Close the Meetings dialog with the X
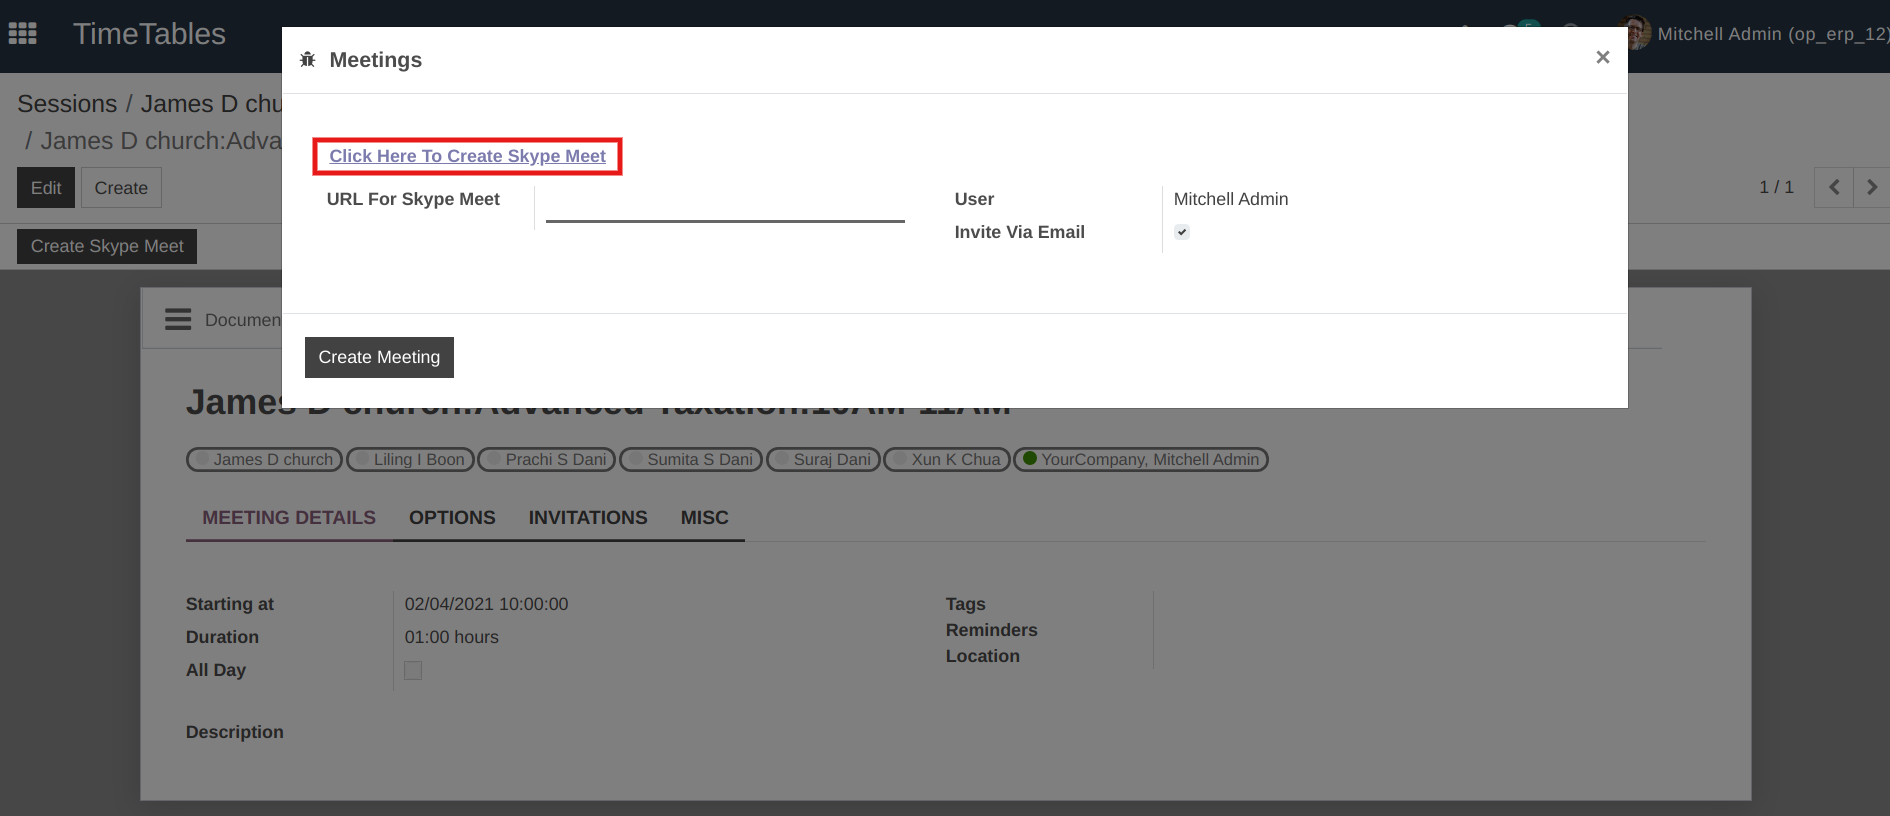 pos(1602,58)
